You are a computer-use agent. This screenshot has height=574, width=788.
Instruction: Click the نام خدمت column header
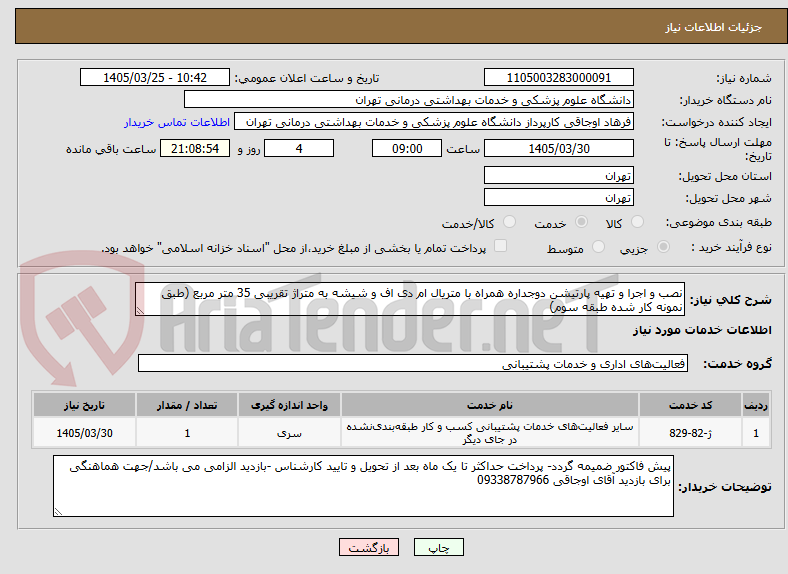coord(489,405)
